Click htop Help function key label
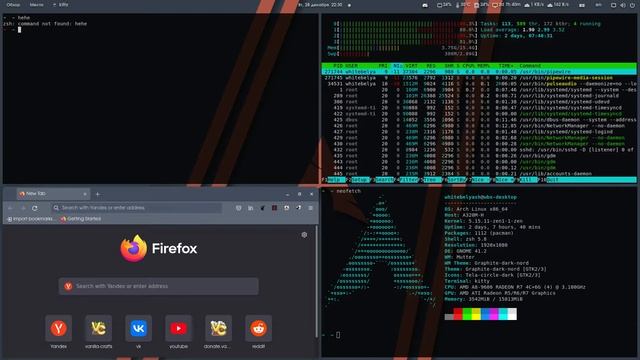Screen dimensions: 640x360 click(337, 180)
